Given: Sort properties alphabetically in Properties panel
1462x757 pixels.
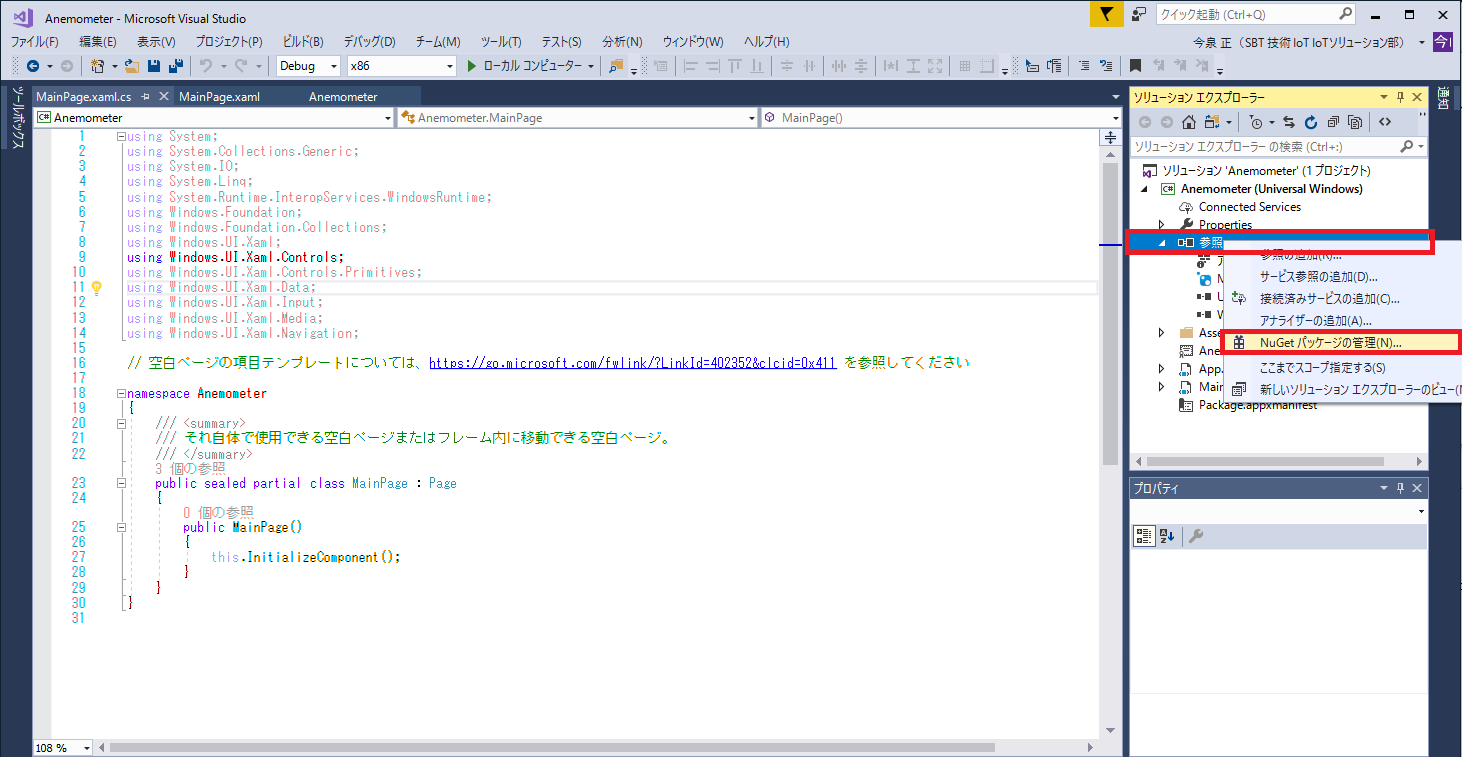Looking at the screenshot, I should [1166, 536].
